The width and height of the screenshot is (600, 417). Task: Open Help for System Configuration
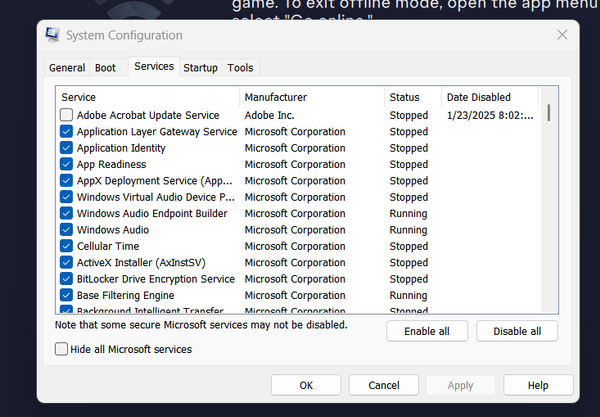[x=538, y=385]
